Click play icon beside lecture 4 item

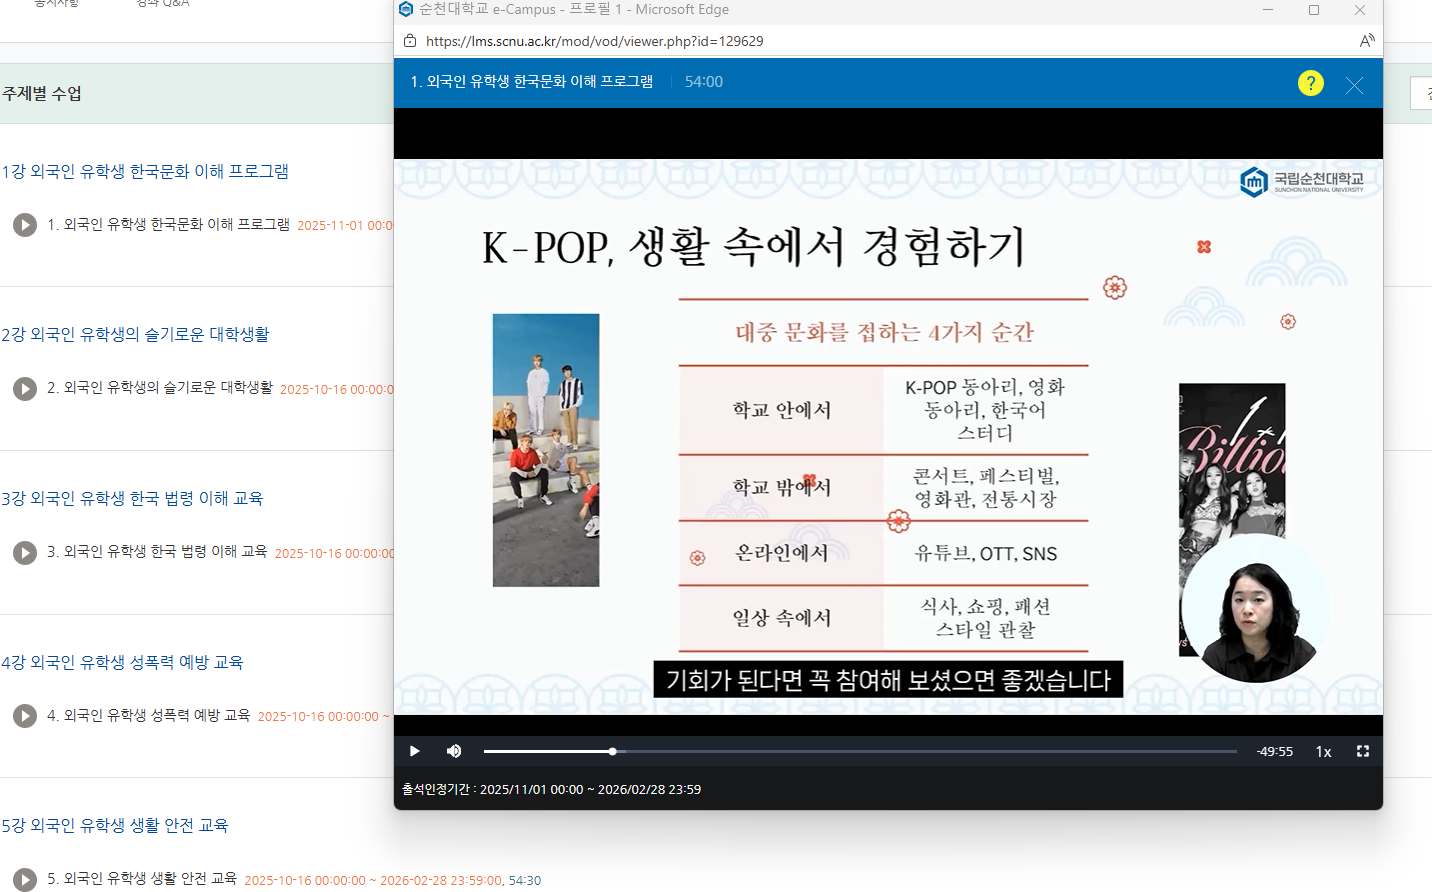[x=25, y=715]
